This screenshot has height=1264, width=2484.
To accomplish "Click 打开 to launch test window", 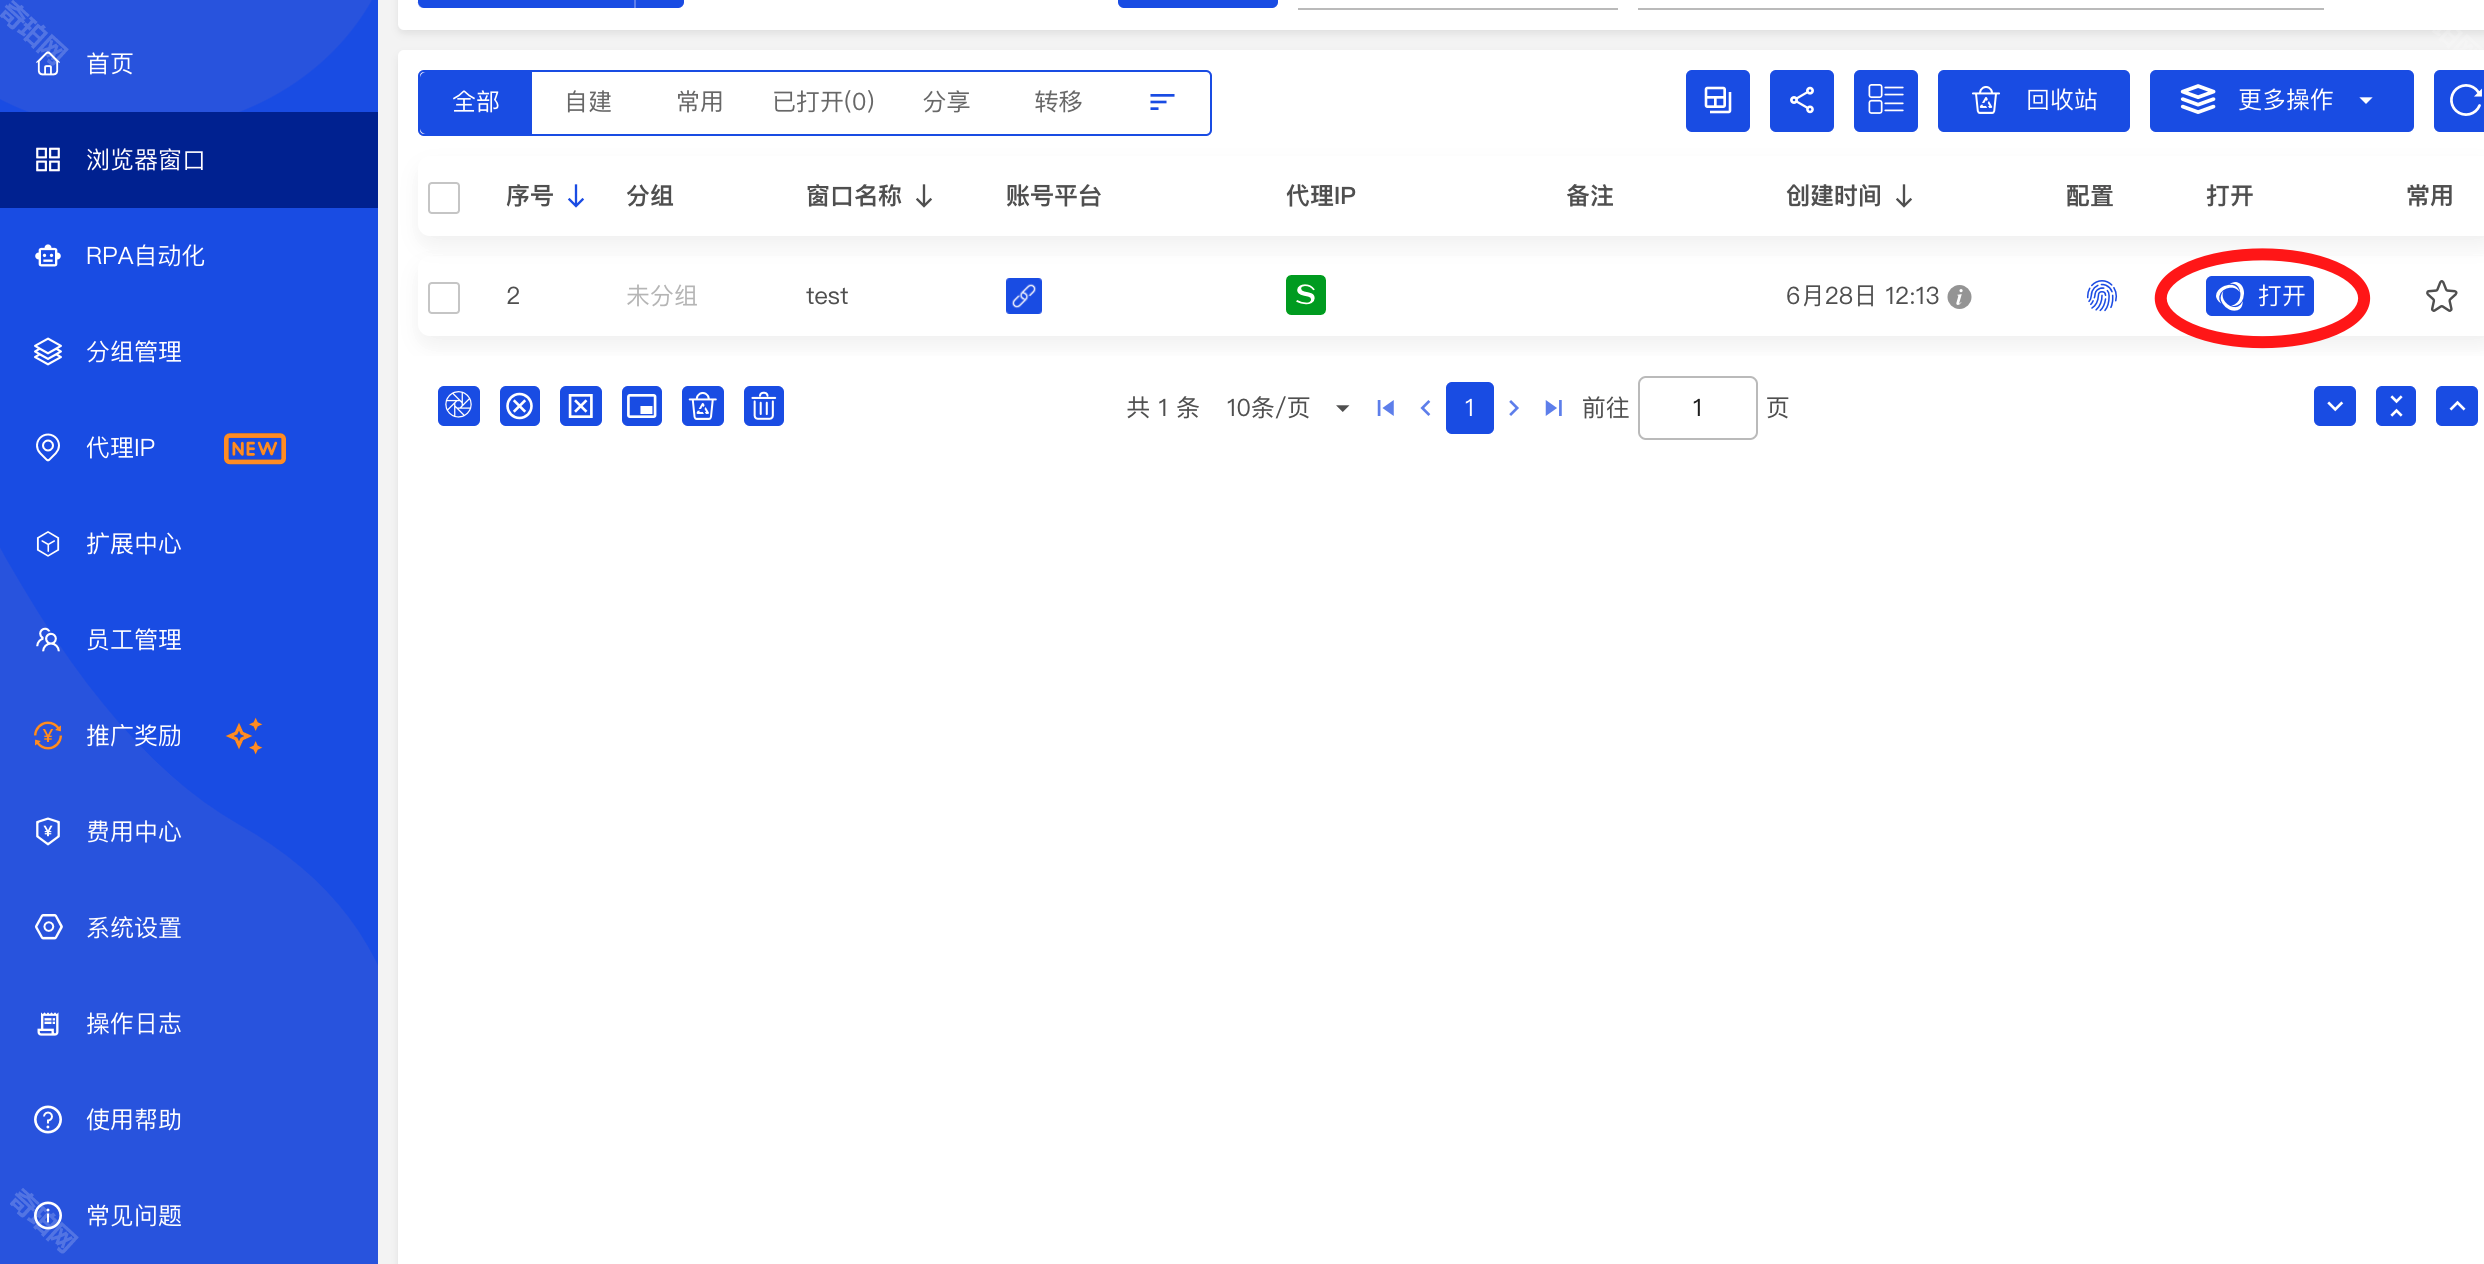I will click(2260, 296).
